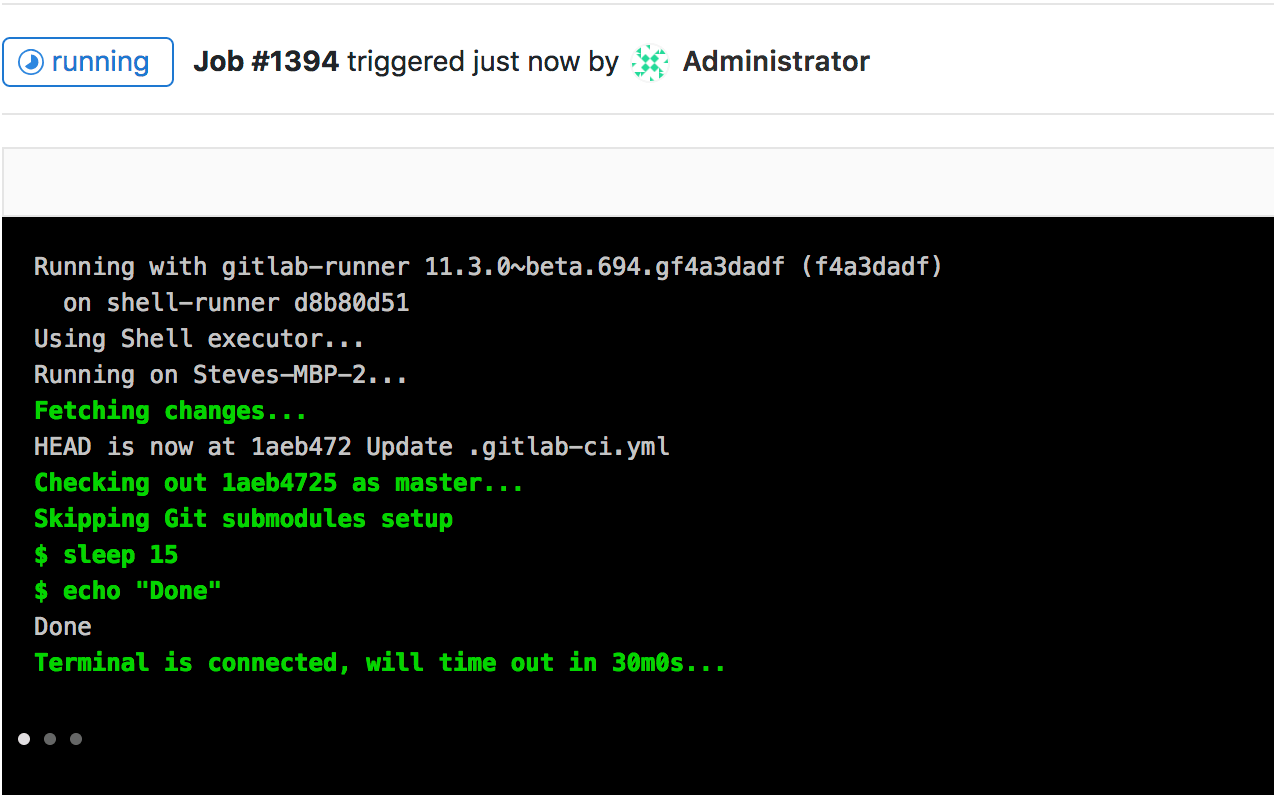
Task: Collapse the Skipping Git submodules setup section
Action: (x=243, y=518)
